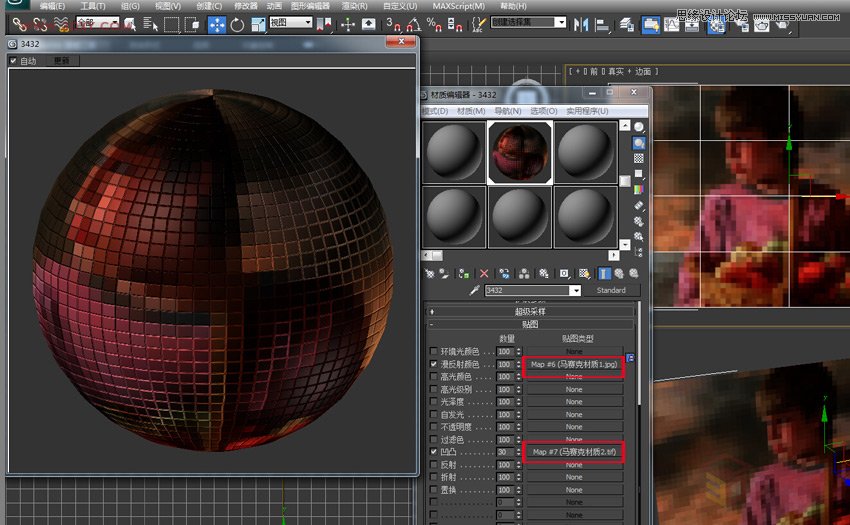Open 实用程序(U) menu in material editor
This screenshot has width=850, height=525.
587,111
